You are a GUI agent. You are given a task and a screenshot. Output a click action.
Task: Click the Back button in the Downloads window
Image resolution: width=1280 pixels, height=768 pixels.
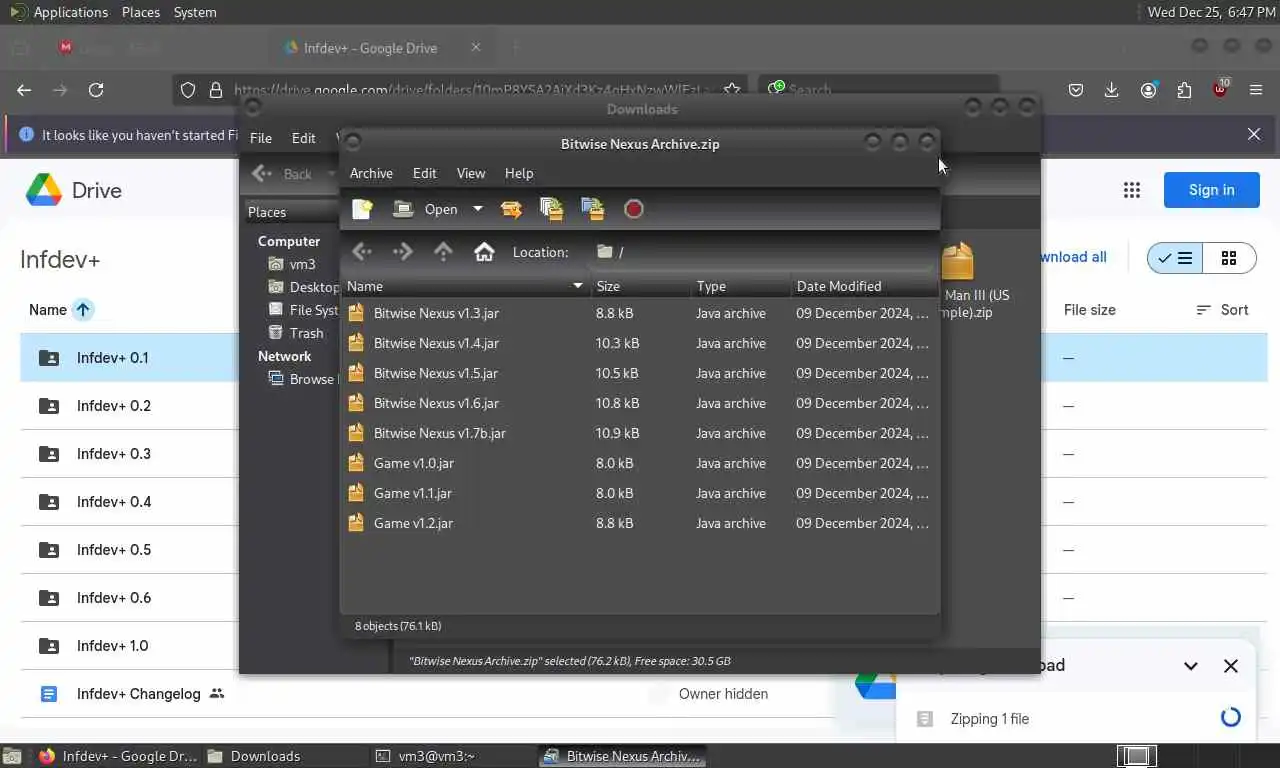tap(285, 173)
